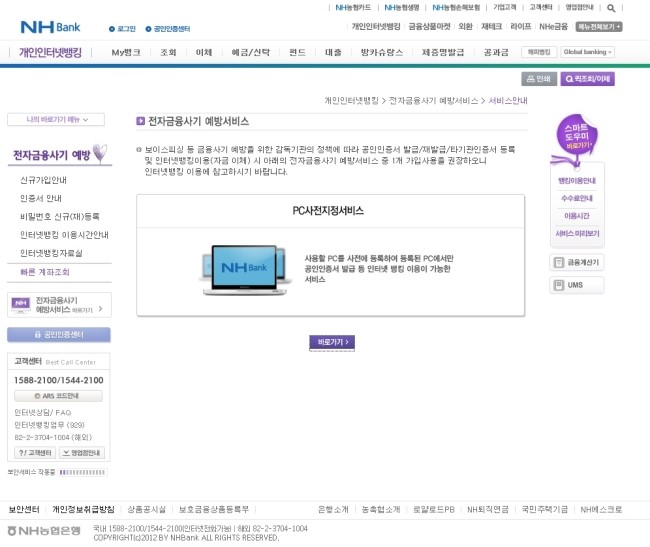Open the NH농협생명 site link
This screenshot has height=547, width=650.
(402, 7)
